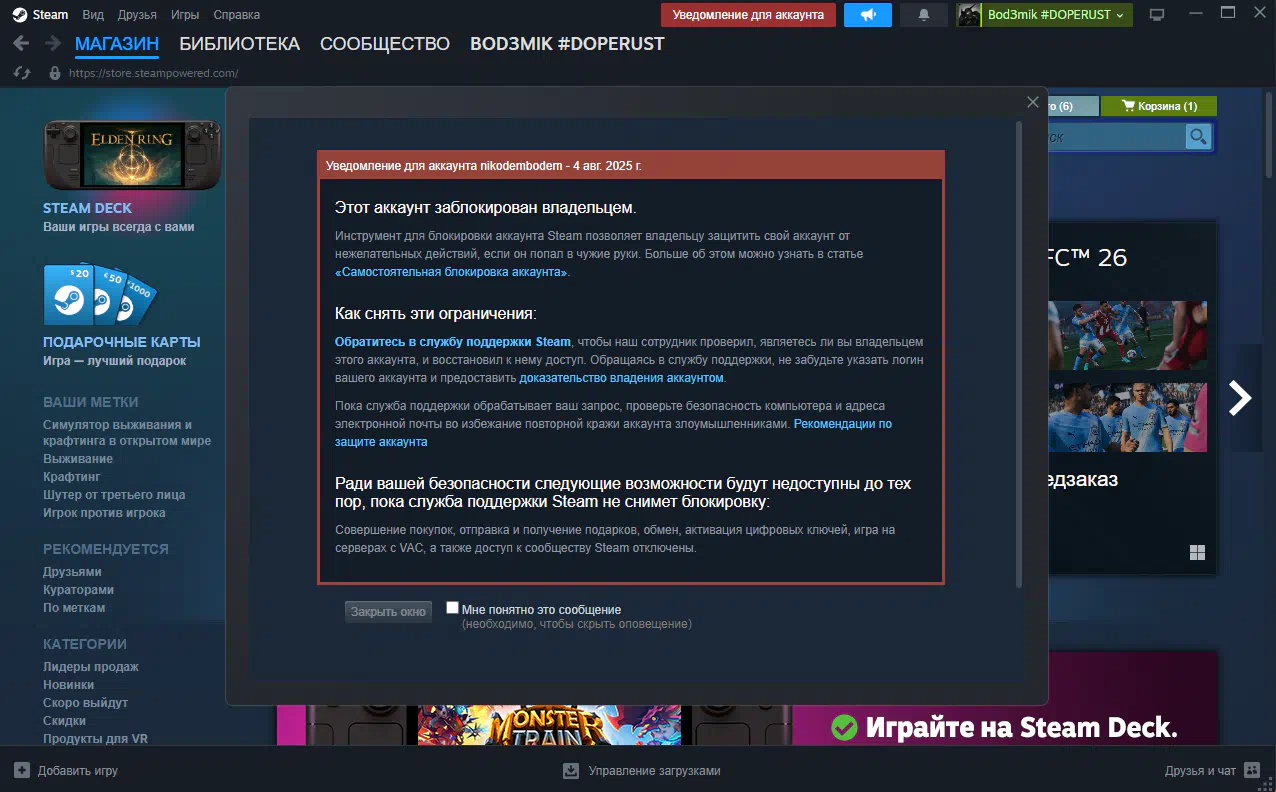Image resolution: width=1276 pixels, height=792 pixels.
Task: Click the store URL address text
Action: (x=153, y=73)
